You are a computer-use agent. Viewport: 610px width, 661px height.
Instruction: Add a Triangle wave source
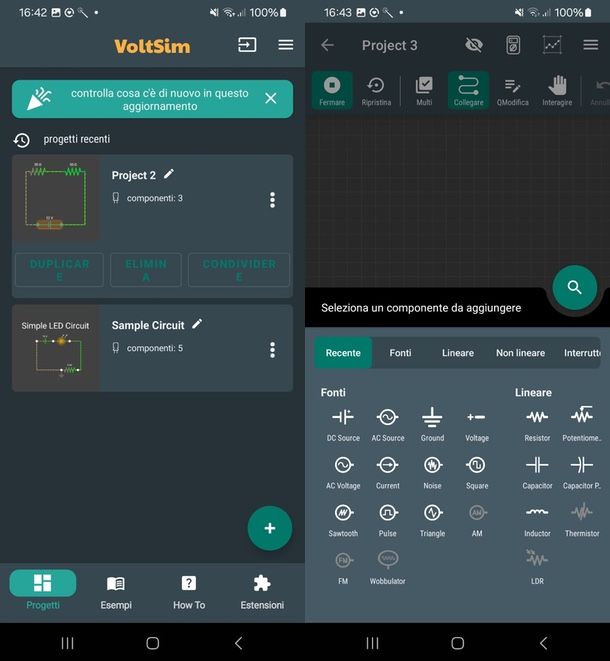tap(432, 520)
